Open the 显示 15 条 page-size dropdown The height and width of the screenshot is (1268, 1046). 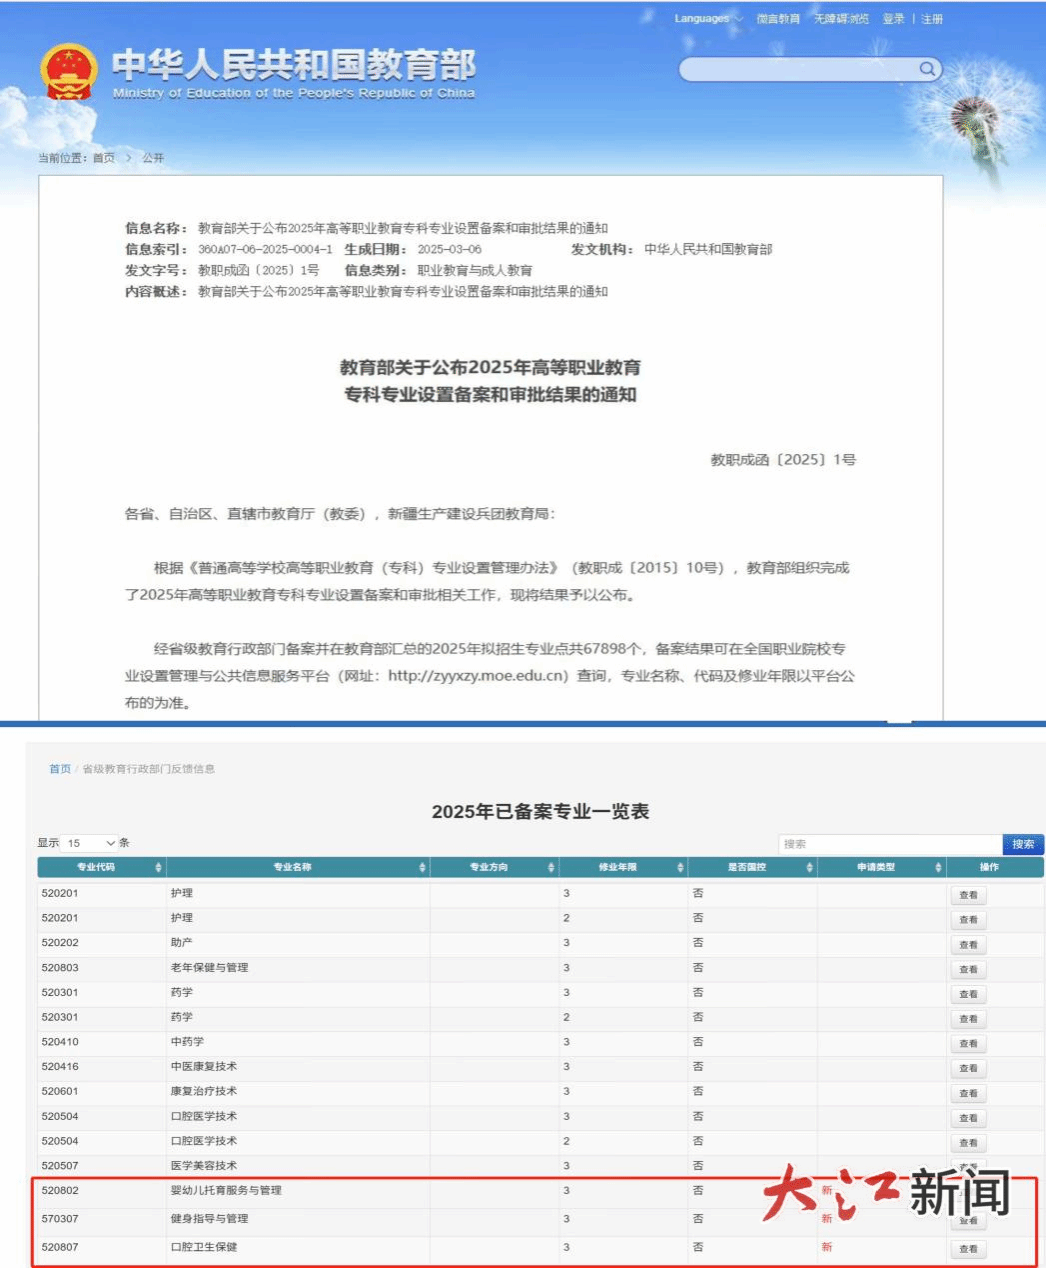coord(91,843)
